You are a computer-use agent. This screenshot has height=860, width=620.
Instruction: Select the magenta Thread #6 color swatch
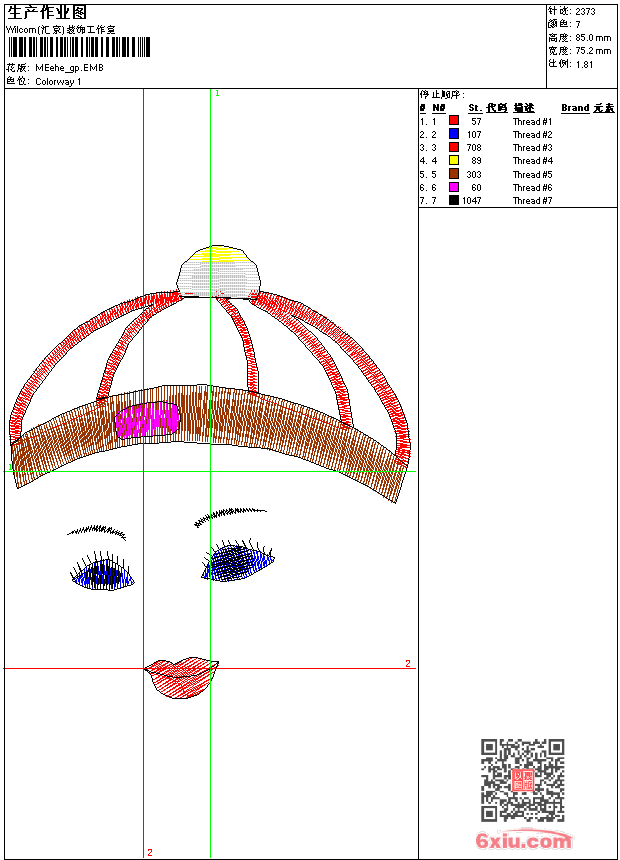click(454, 188)
